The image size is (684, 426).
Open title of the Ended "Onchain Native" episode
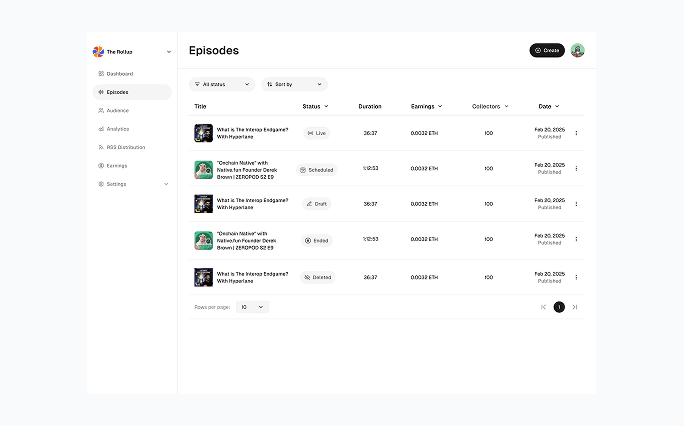[247, 241]
